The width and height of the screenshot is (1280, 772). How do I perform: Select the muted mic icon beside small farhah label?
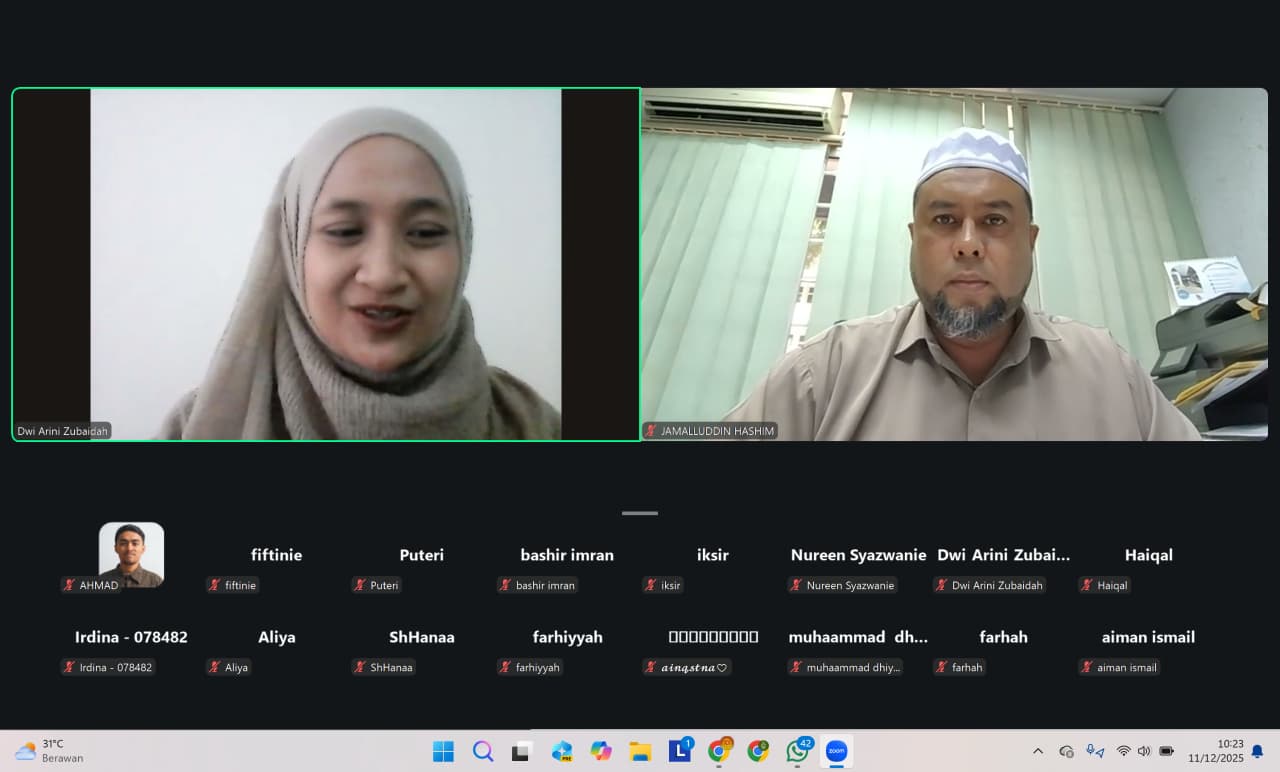[942, 667]
